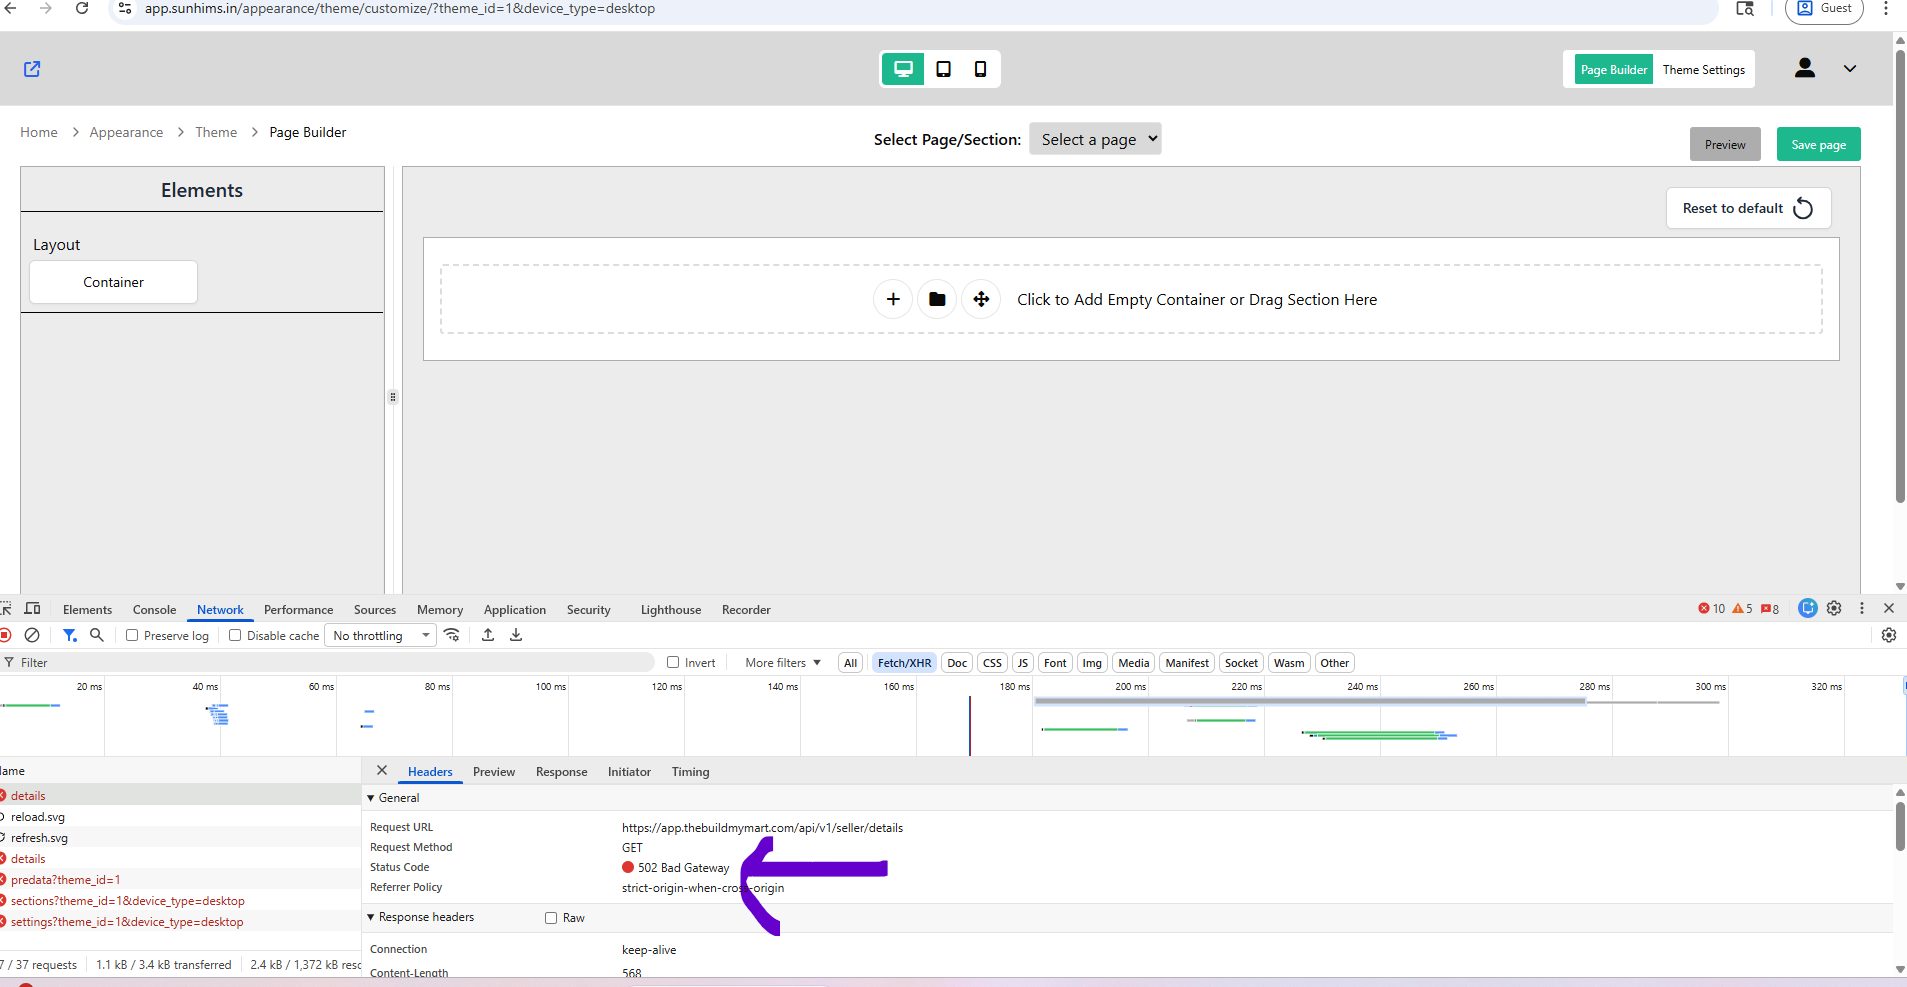This screenshot has width=1907, height=987.
Task: Toggle the Socket resource filter
Action: [x=1241, y=663]
